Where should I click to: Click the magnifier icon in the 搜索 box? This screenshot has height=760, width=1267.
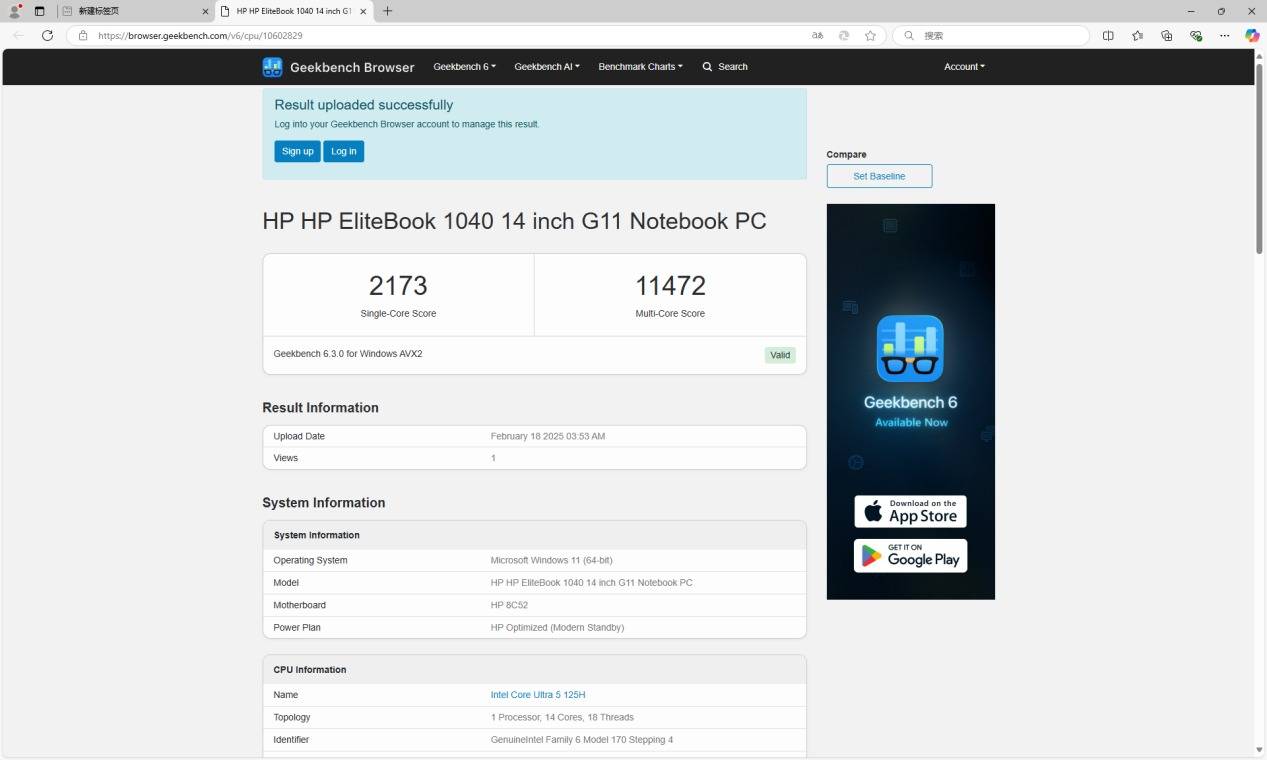909,35
